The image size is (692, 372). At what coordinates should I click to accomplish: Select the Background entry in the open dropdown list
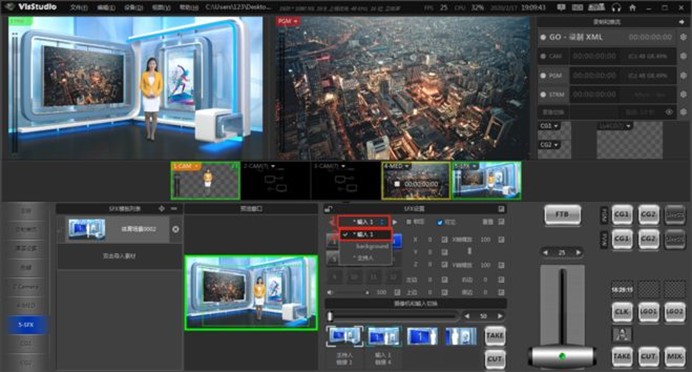point(372,246)
